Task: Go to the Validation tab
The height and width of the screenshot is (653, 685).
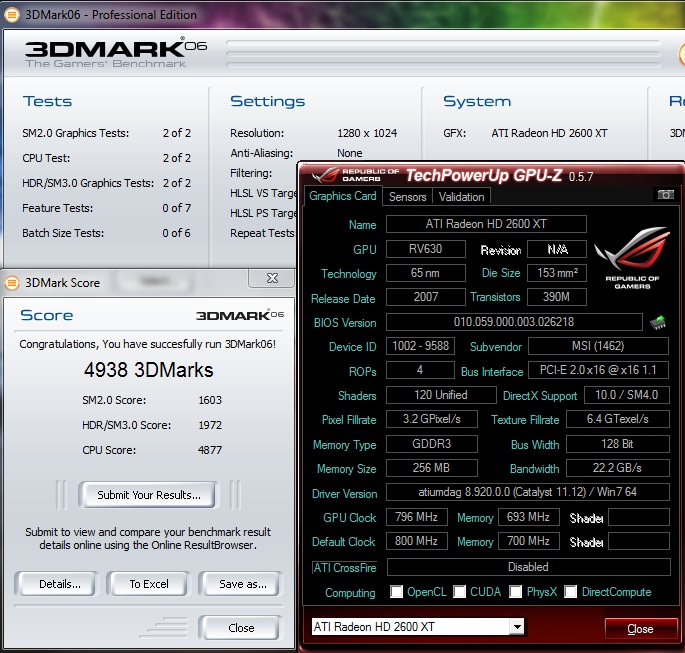Action: [x=462, y=197]
